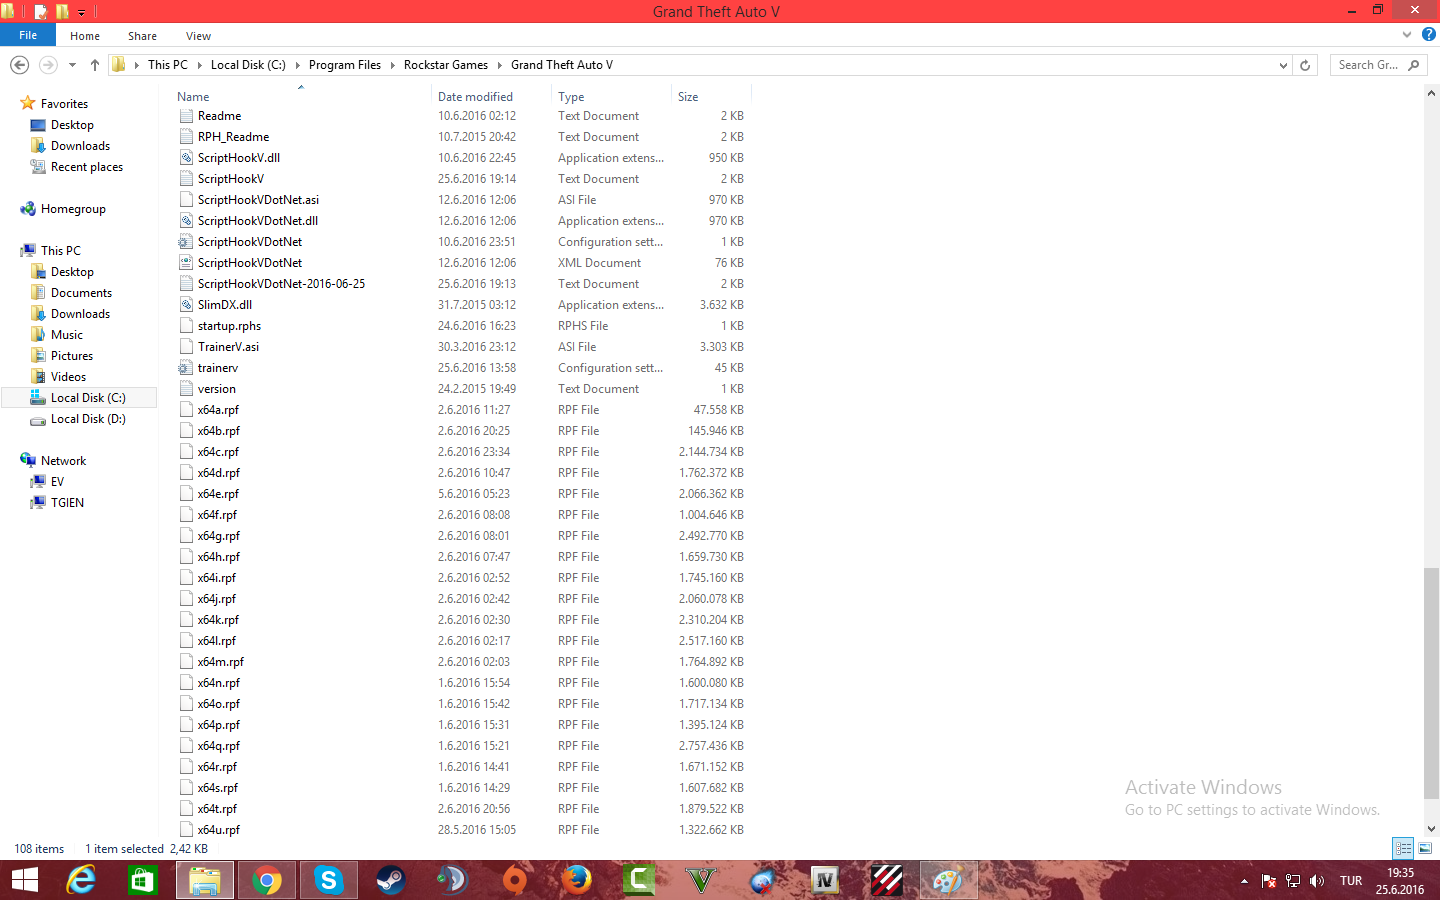Expand the arrow after Local Disk (C:) breadcrumb

[297, 65]
